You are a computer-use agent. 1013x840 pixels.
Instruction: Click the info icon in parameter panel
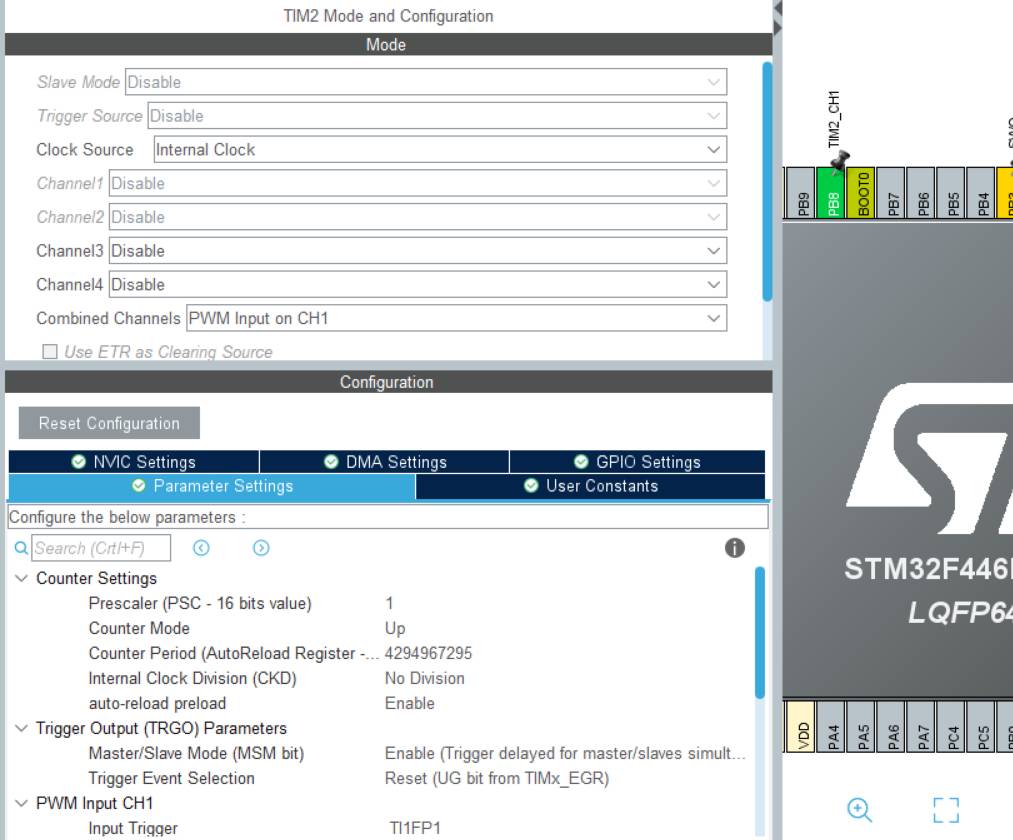point(735,548)
